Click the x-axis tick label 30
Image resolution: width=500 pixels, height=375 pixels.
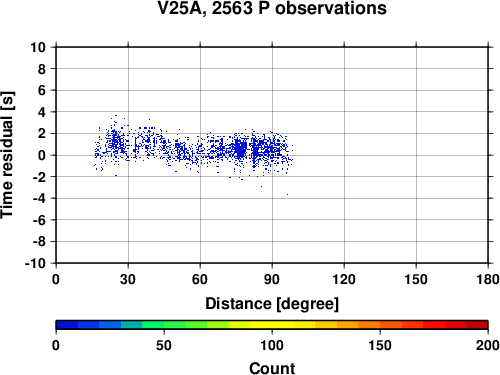click(x=128, y=279)
